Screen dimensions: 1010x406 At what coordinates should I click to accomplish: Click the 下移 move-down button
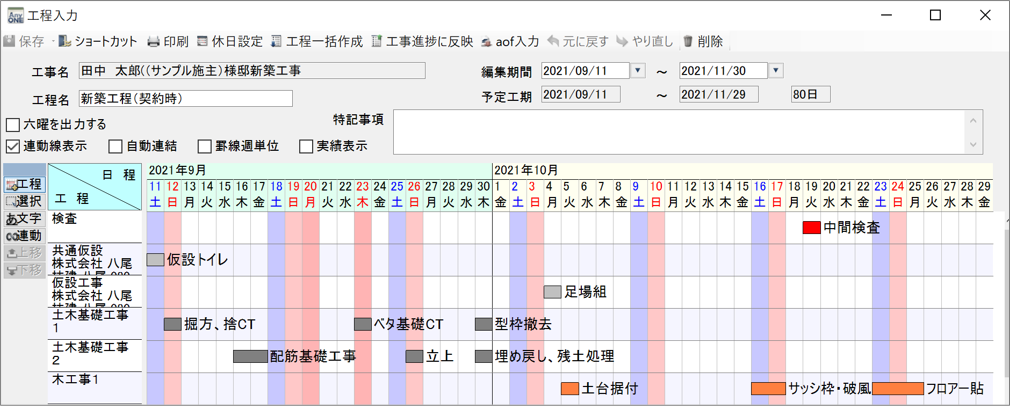(x=24, y=270)
